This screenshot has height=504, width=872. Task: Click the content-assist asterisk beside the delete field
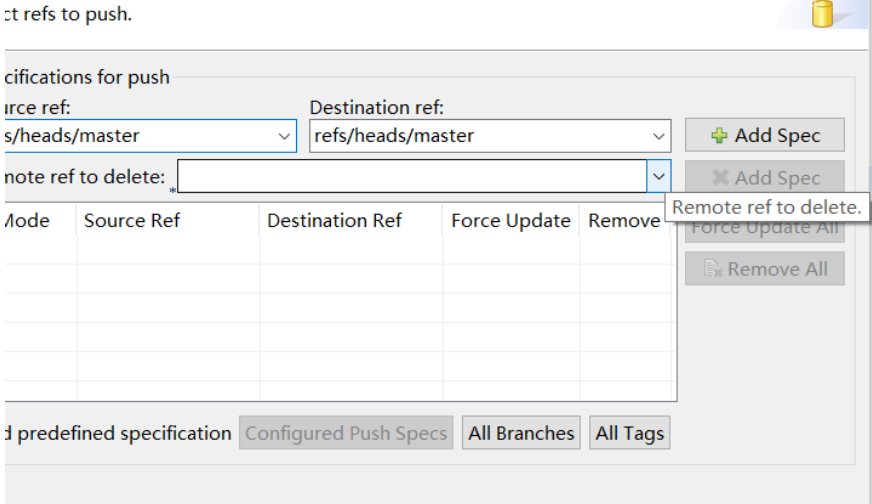(x=172, y=189)
